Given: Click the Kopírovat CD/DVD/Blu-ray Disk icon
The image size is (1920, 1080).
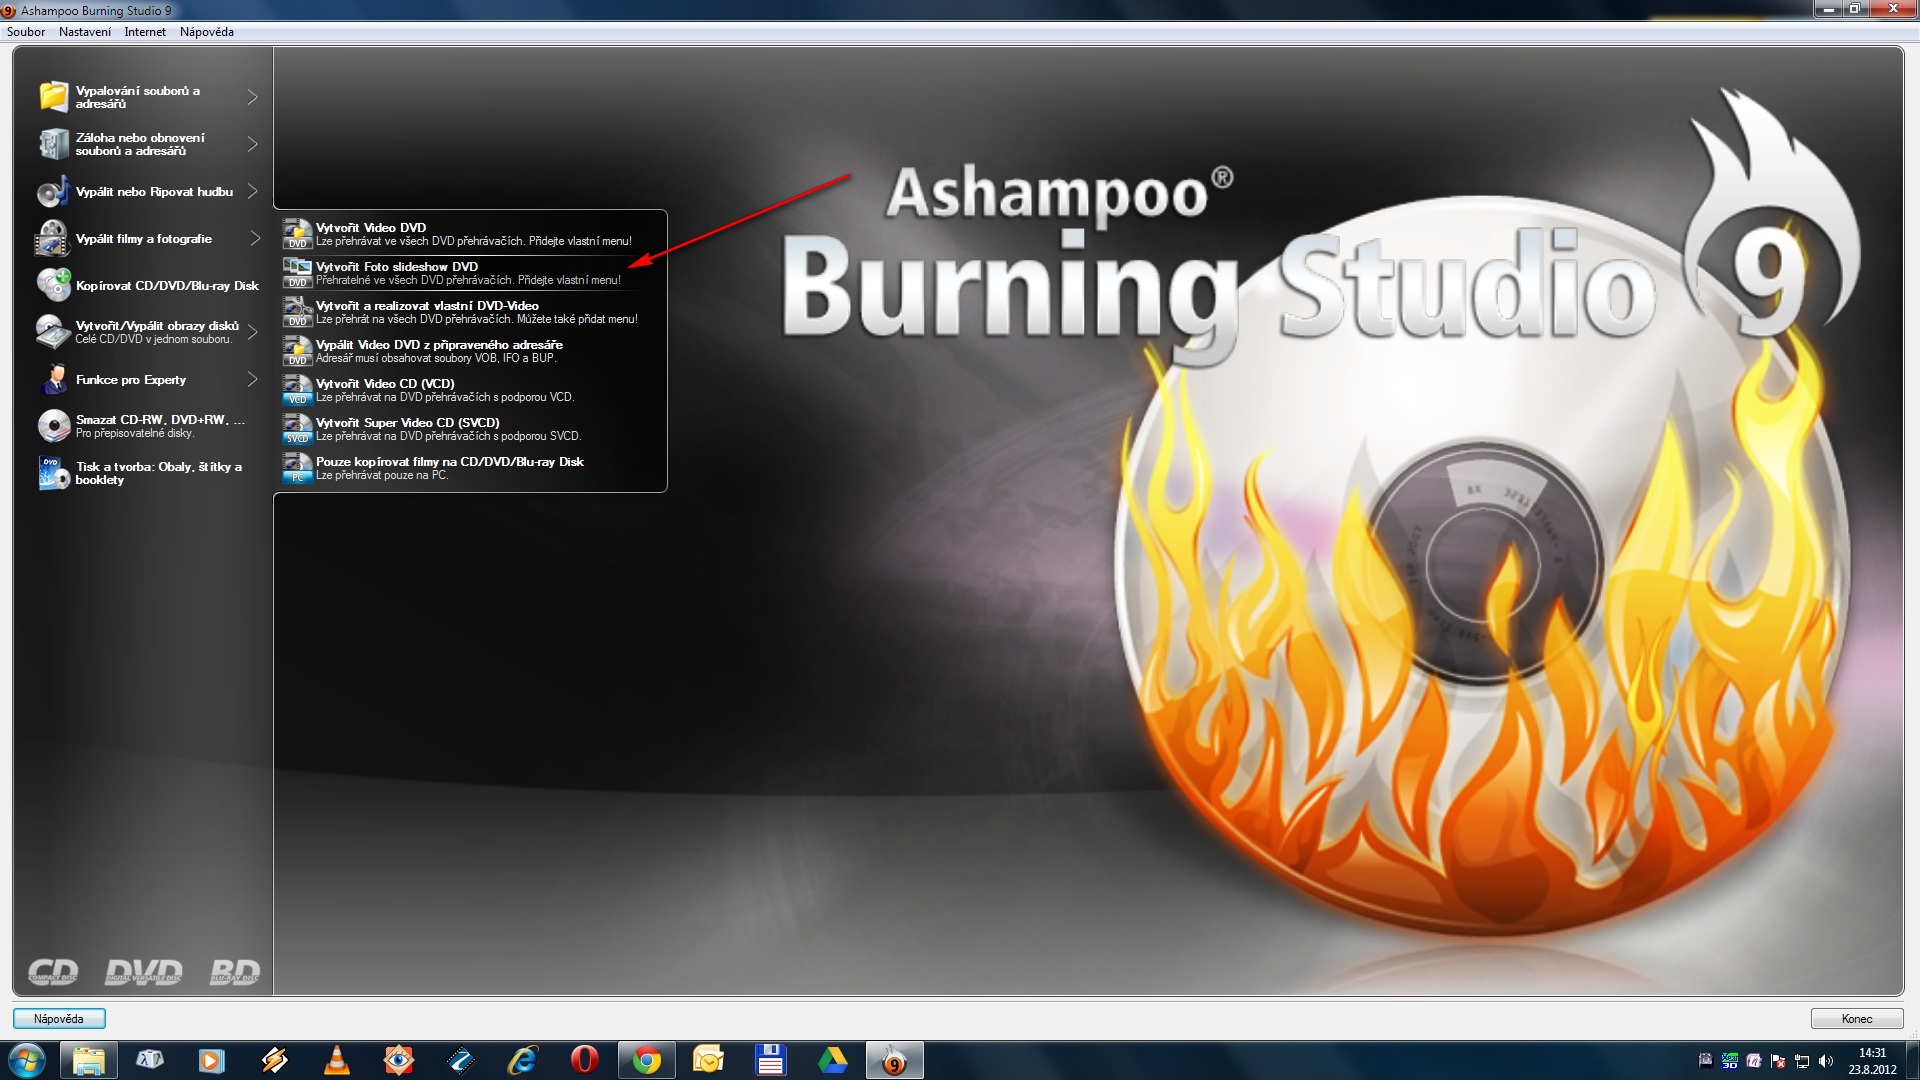Looking at the screenshot, I should [x=53, y=285].
